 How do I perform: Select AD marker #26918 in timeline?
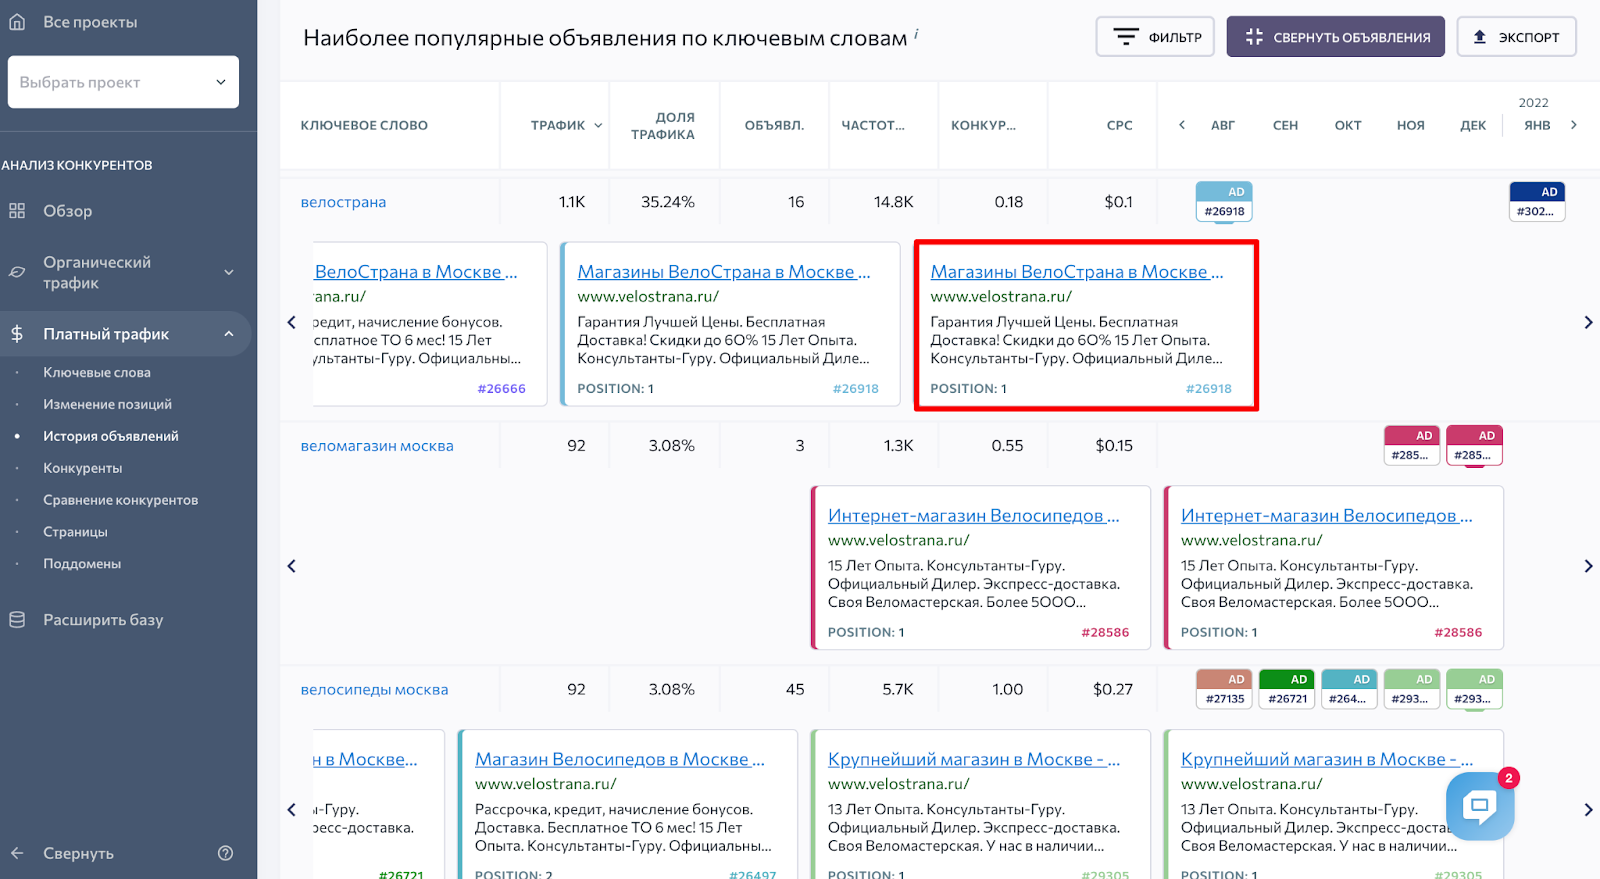click(x=1224, y=202)
